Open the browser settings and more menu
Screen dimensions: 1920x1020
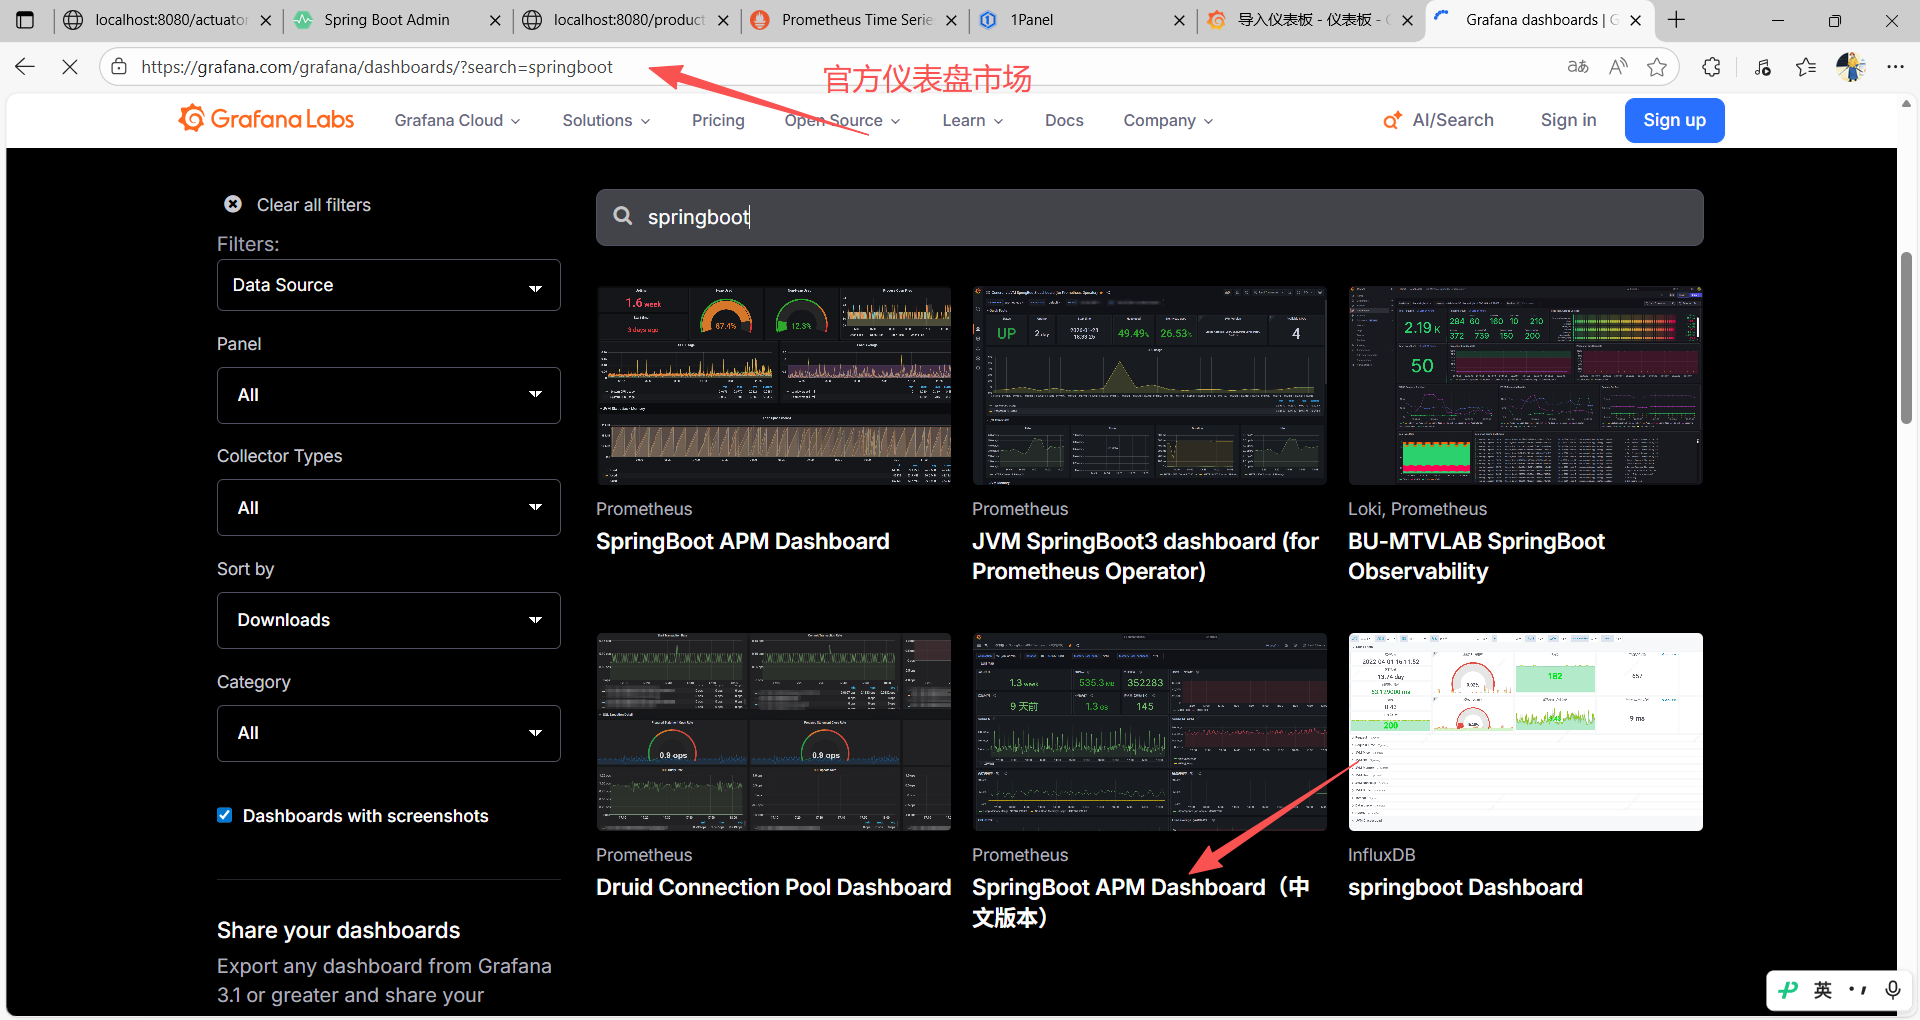[x=1895, y=67]
